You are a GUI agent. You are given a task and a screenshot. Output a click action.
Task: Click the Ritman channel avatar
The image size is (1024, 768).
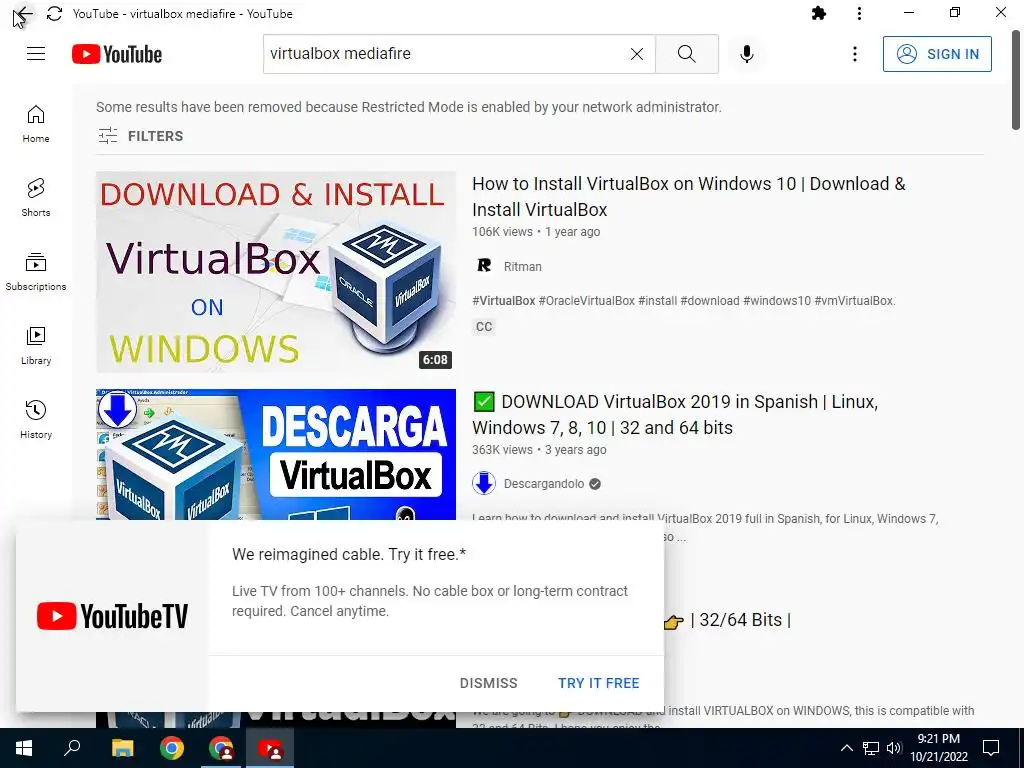(484, 266)
